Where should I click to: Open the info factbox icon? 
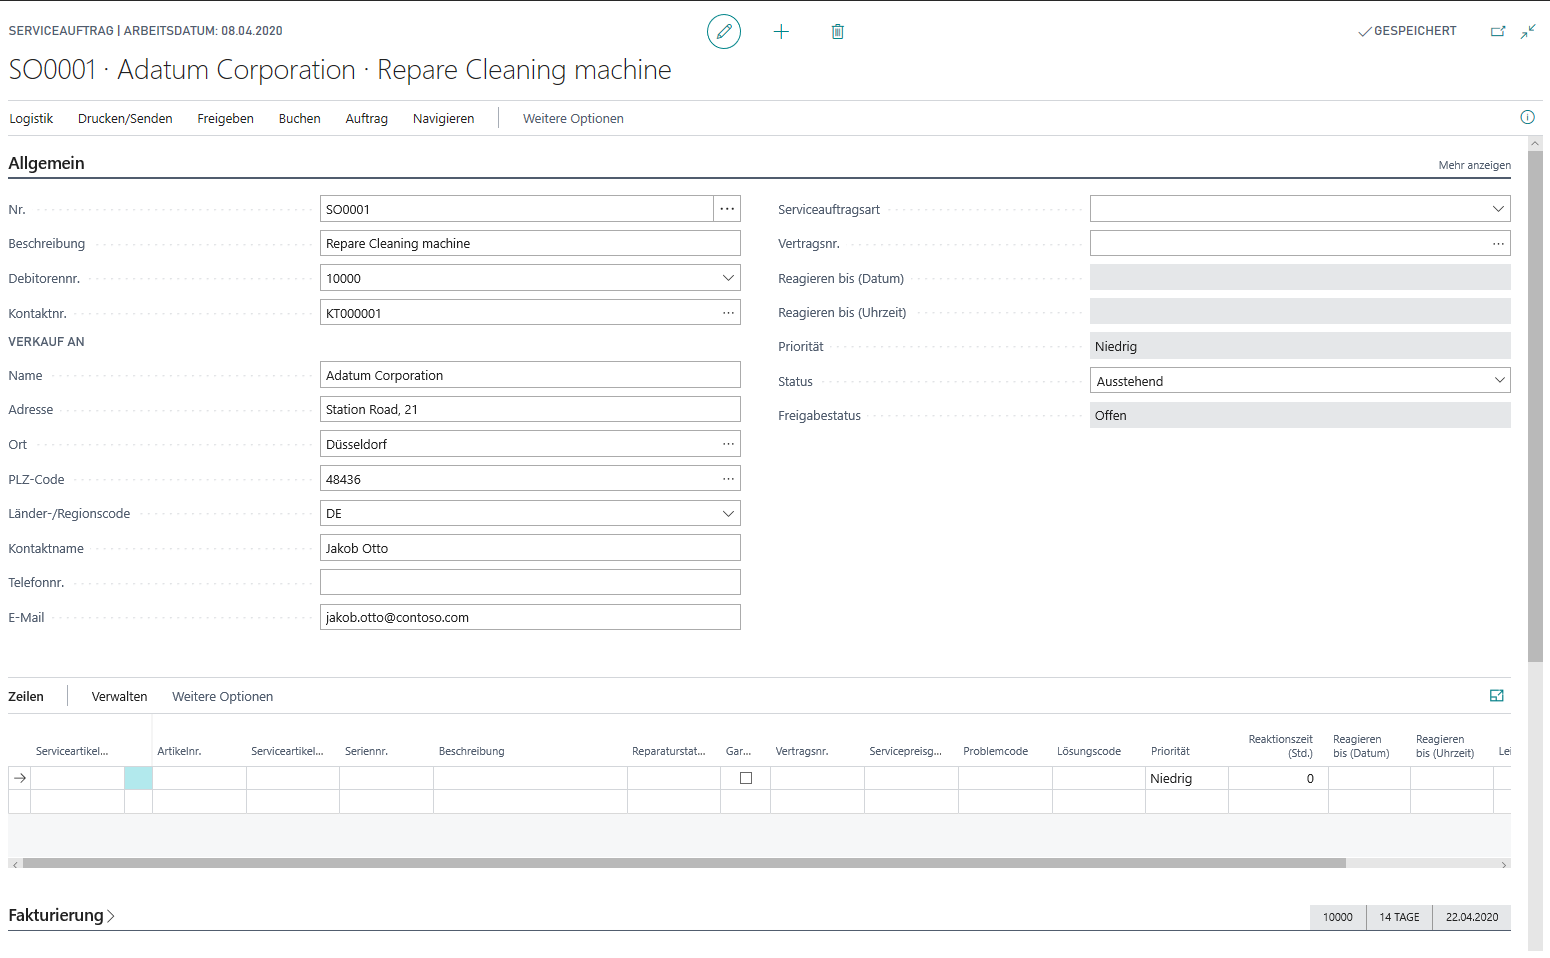click(1527, 117)
